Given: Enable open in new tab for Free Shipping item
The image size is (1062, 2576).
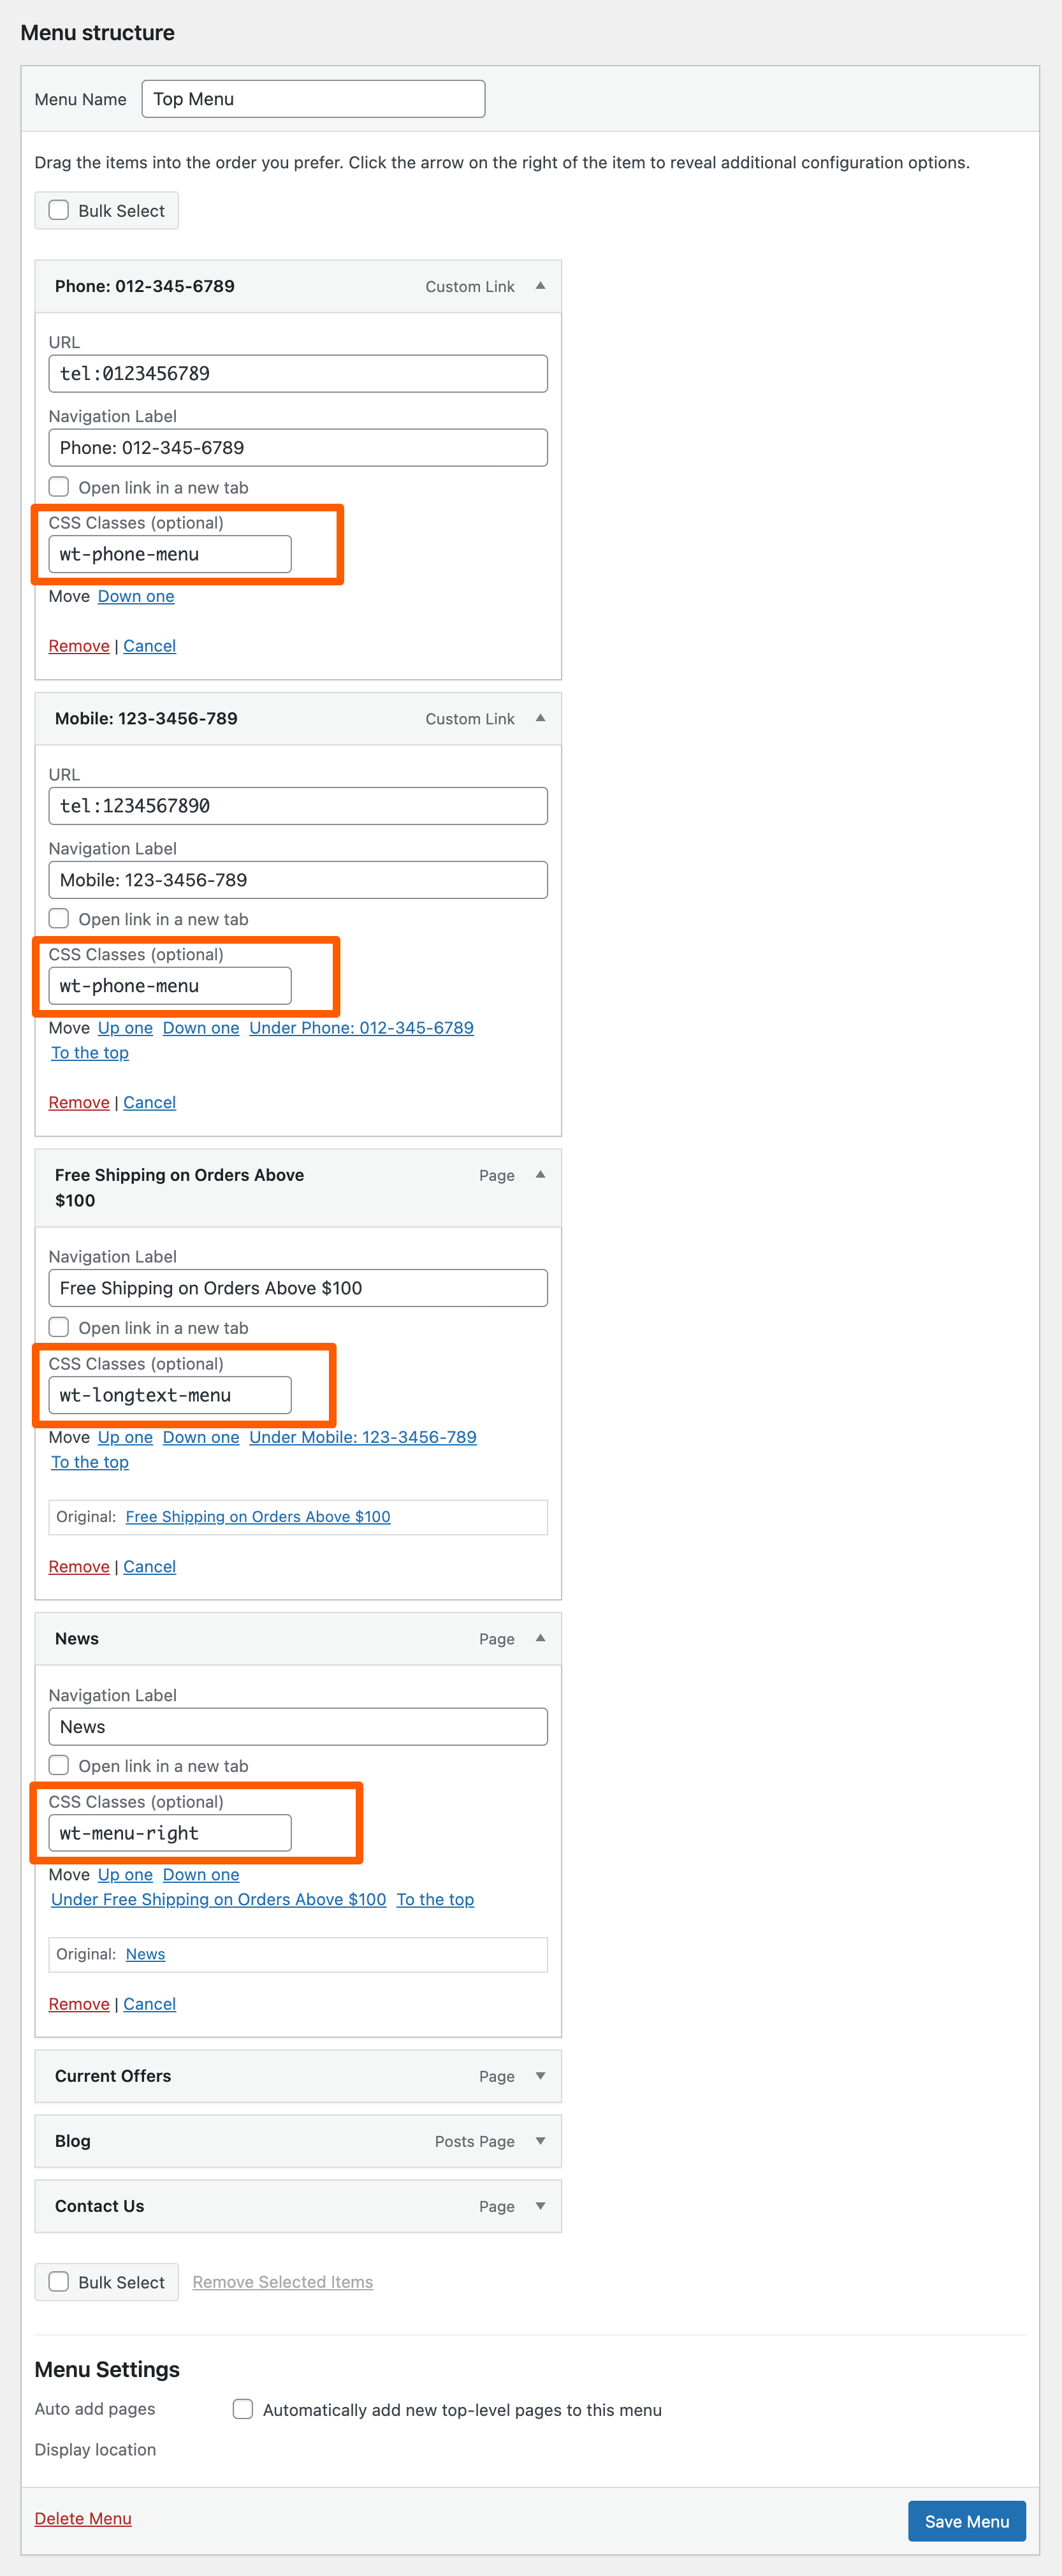Looking at the screenshot, I should [59, 1327].
